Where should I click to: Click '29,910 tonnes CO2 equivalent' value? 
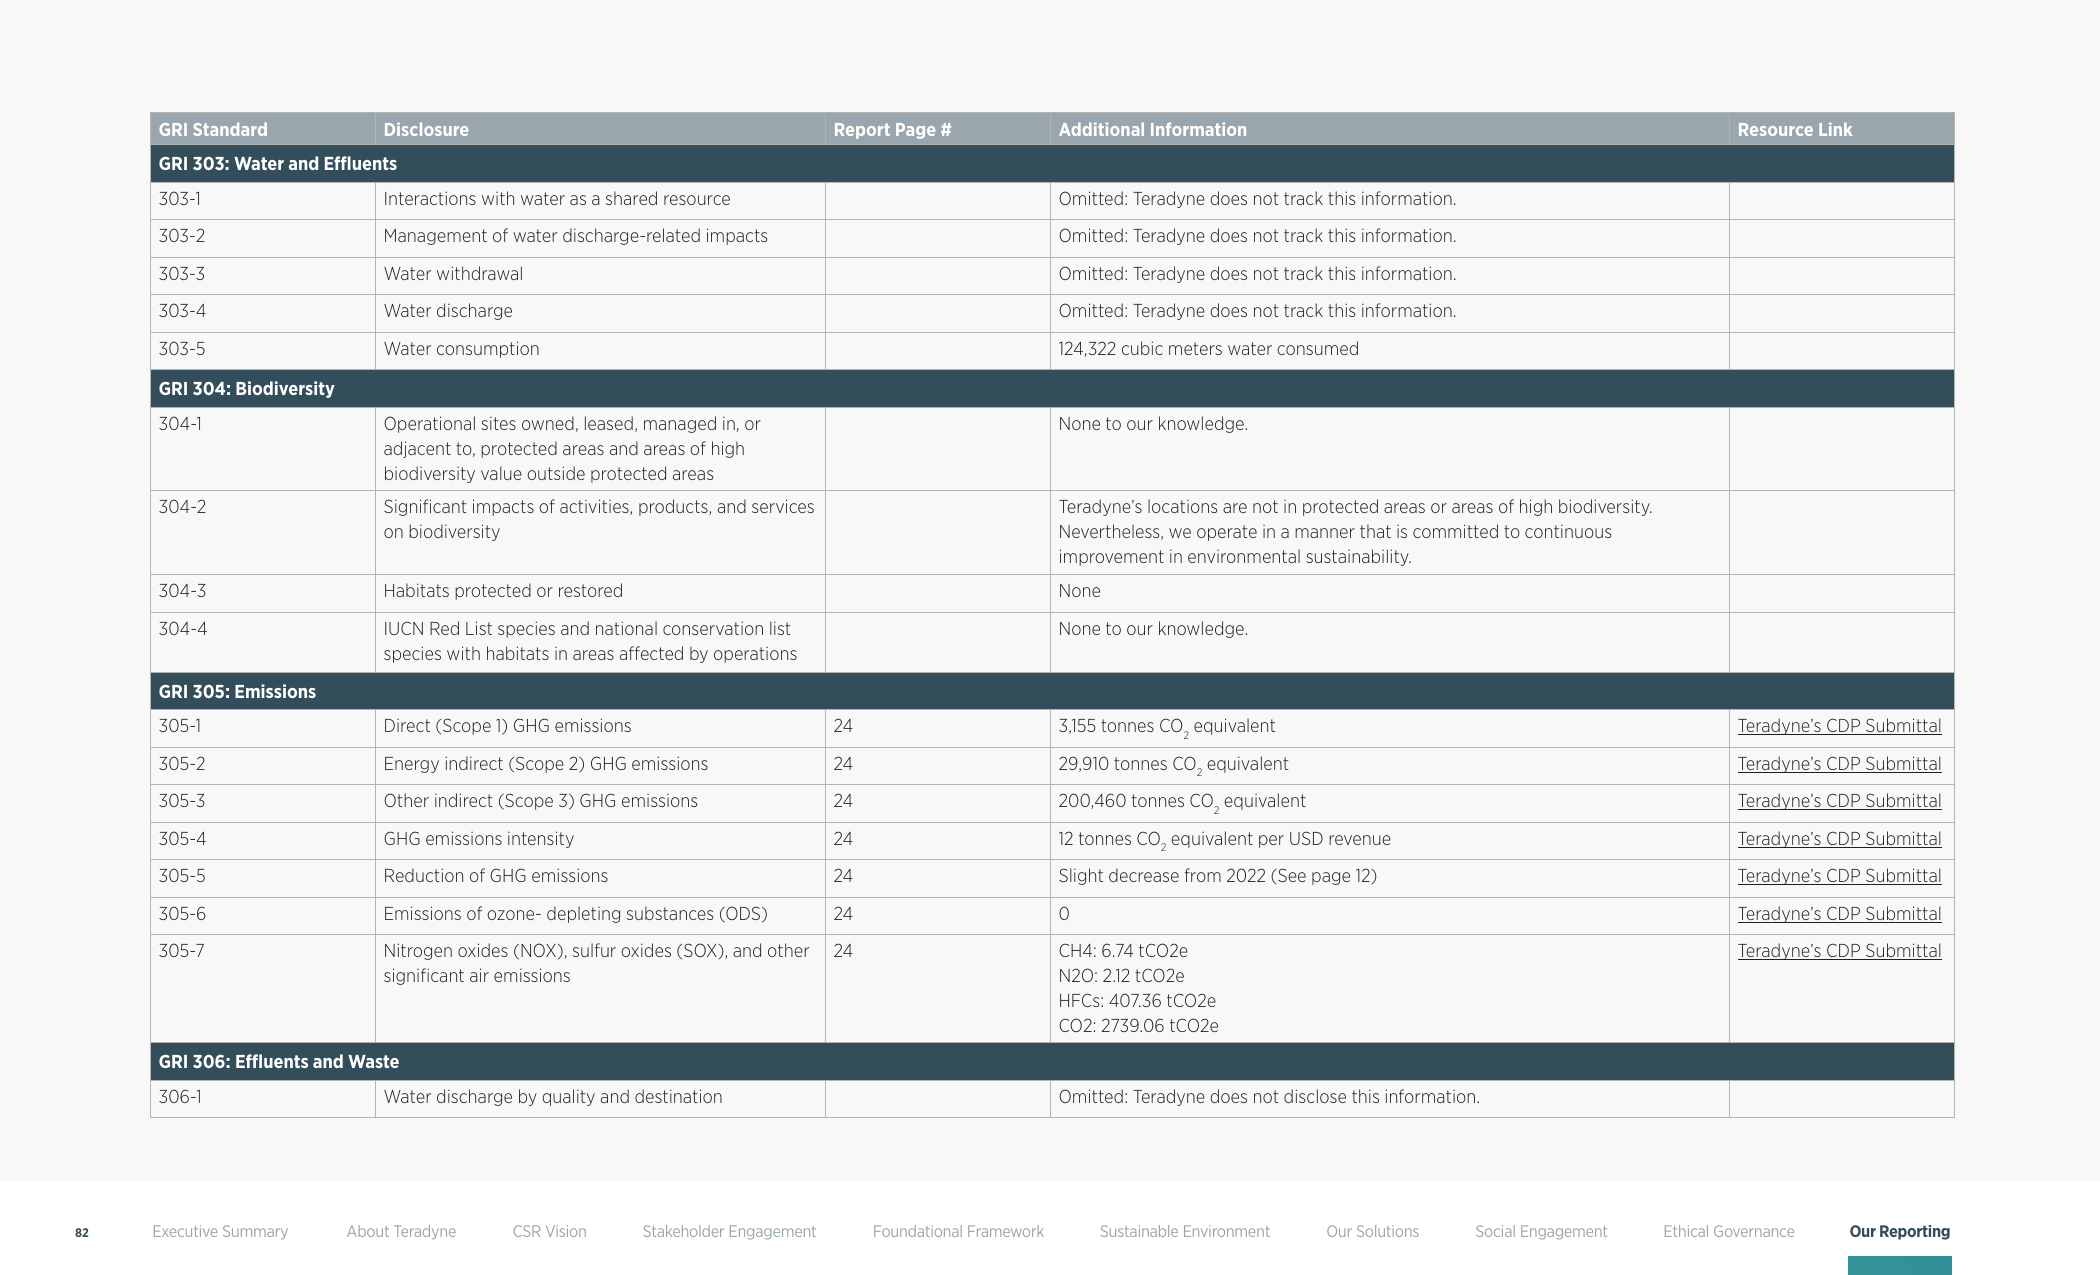1173,765
